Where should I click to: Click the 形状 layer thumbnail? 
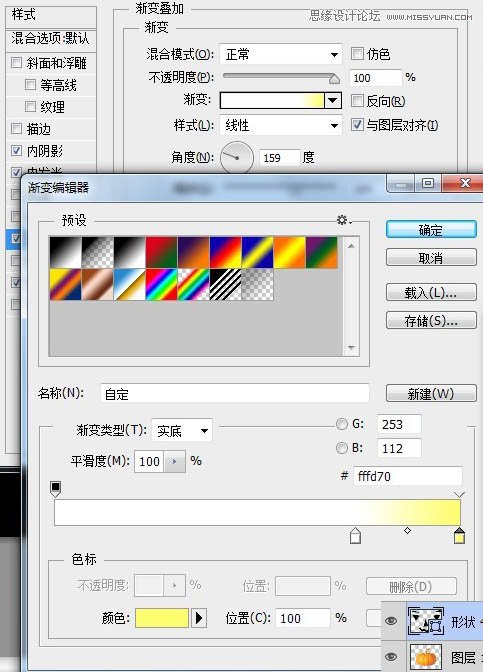click(x=426, y=621)
